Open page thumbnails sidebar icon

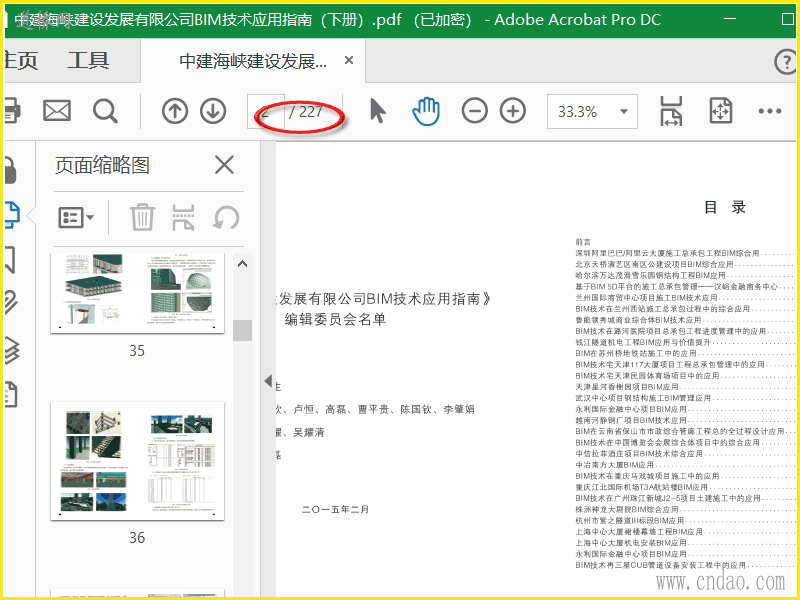tap(12, 214)
